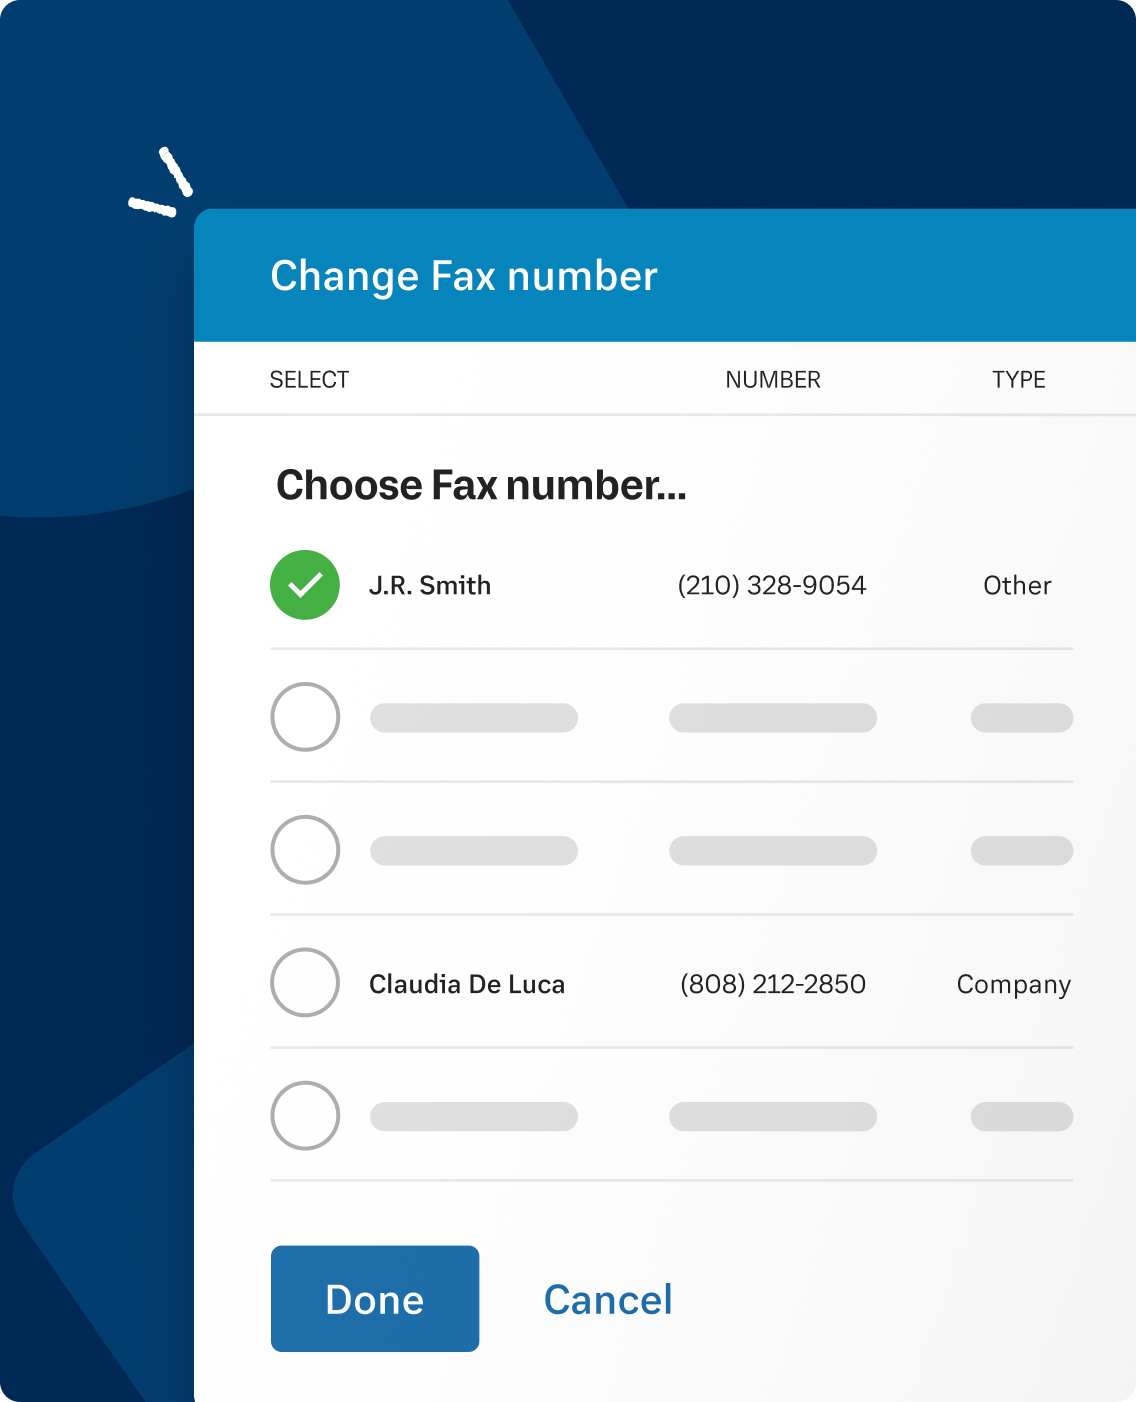Click the SELECT column header
Viewport: 1136px width, 1402px height.
[310, 379]
